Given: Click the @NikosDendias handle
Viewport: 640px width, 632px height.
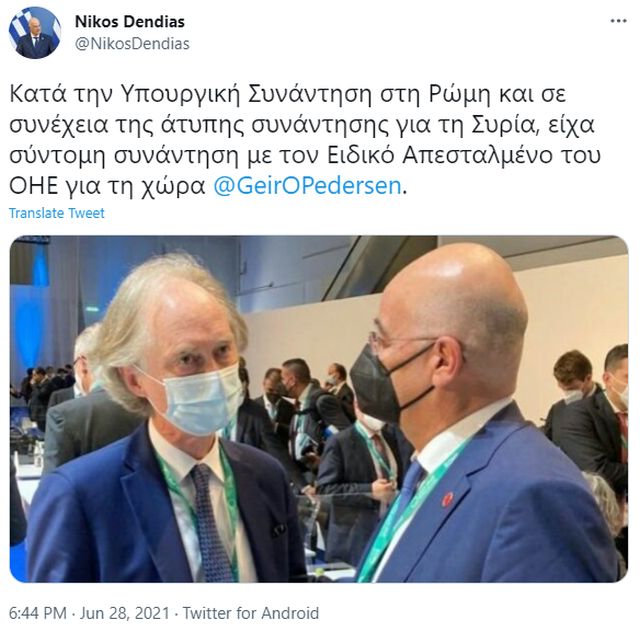Looking at the screenshot, I should click(132, 43).
